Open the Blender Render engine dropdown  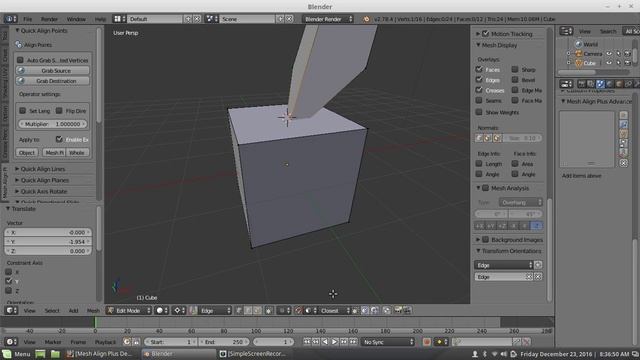328,19
